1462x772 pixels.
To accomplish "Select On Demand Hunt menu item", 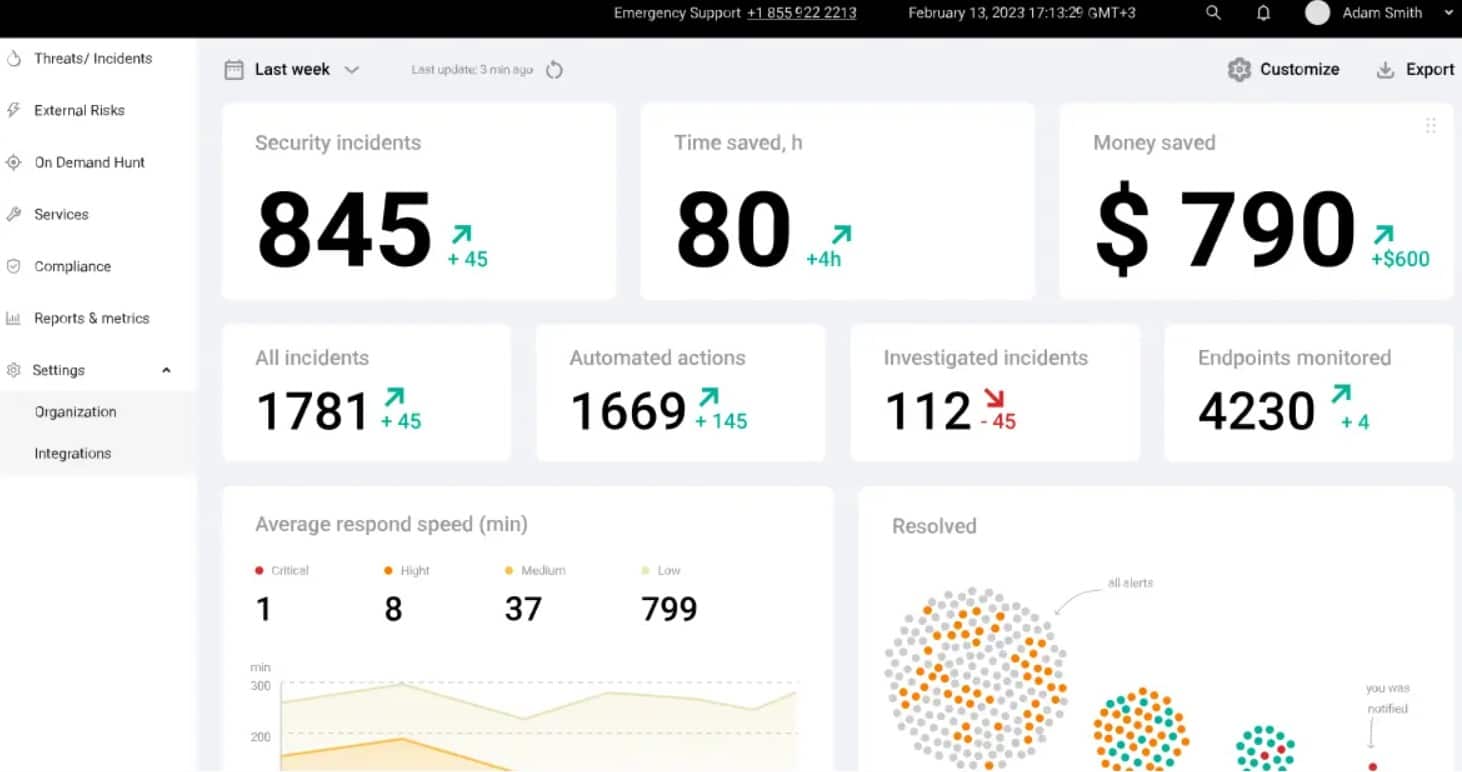I will (89, 162).
